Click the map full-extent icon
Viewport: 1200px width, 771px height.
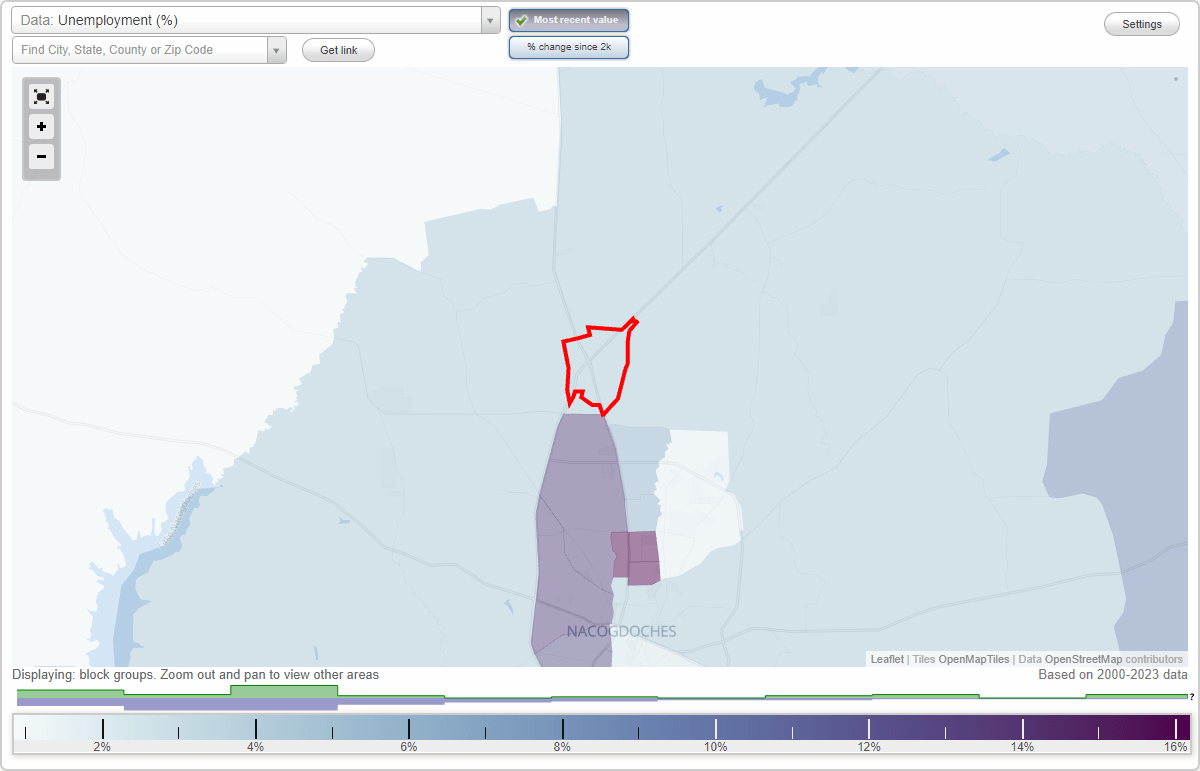pyautogui.click(x=41, y=96)
